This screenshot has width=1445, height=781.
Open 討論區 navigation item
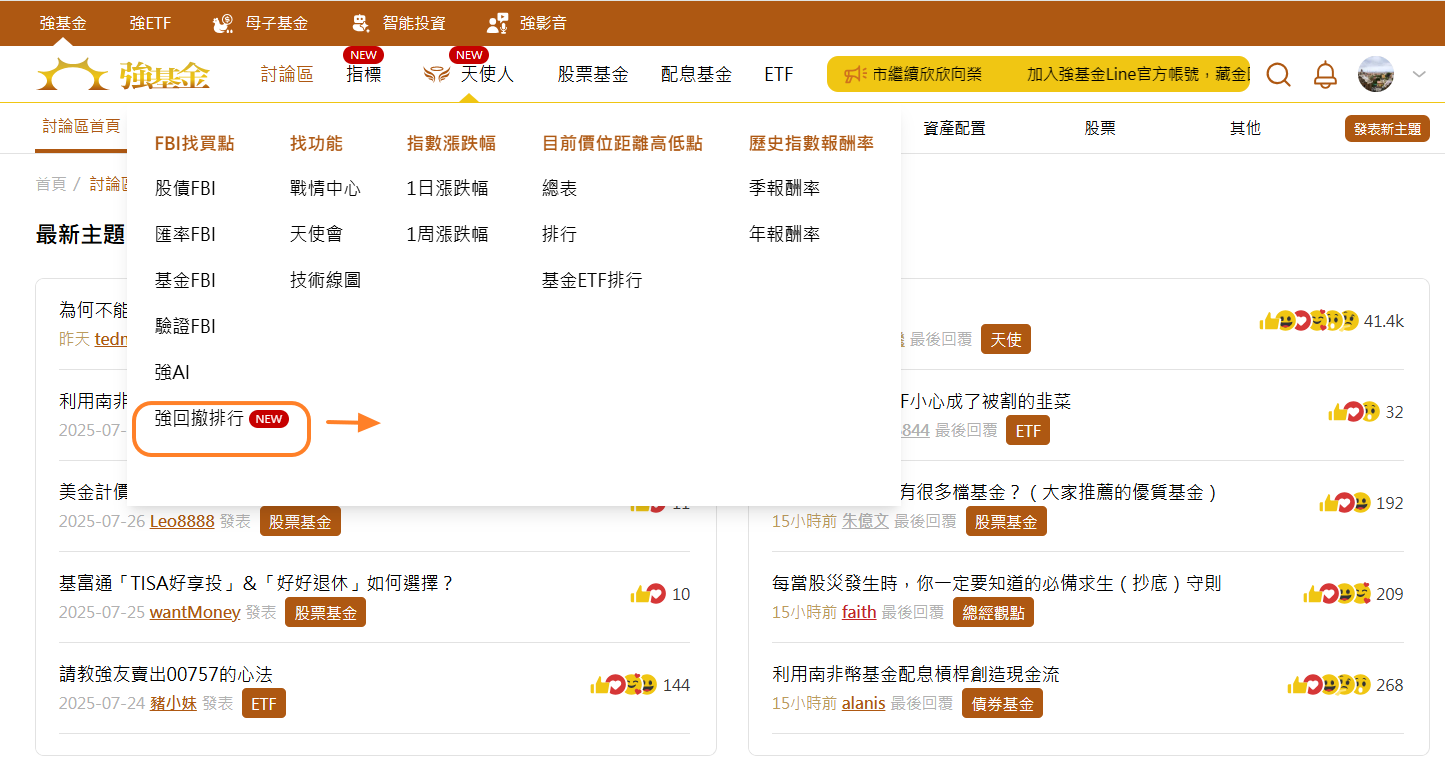tap(286, 74)
